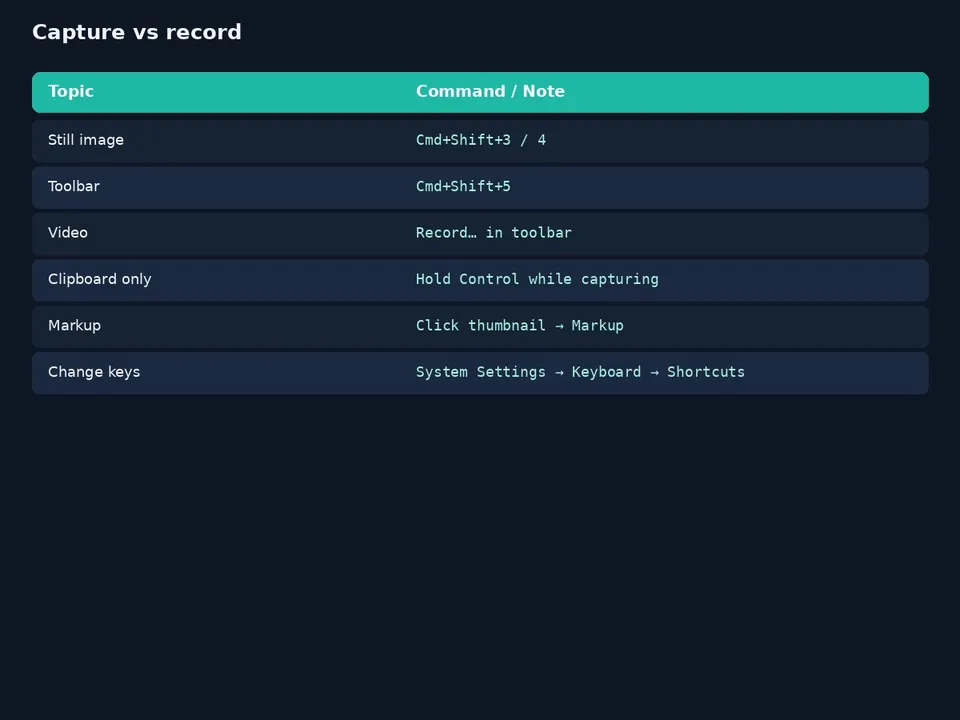Select 'System Settings → Keyboard → Shortcuts' text

580,372
